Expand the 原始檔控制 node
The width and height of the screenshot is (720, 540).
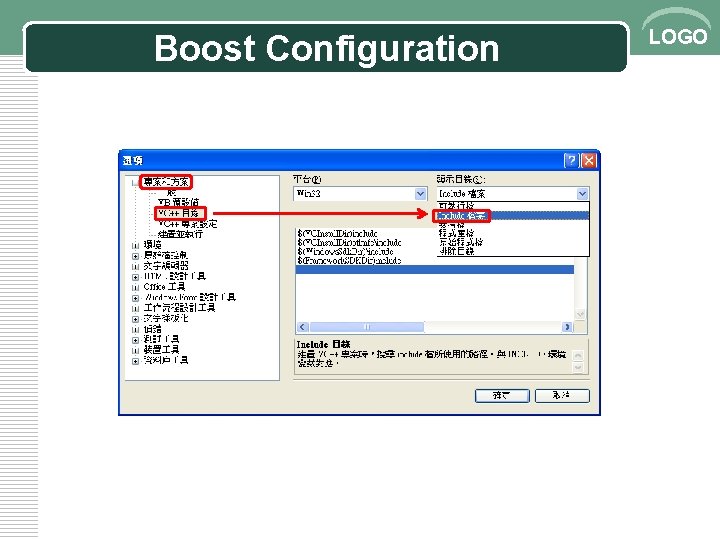(135, 256)
